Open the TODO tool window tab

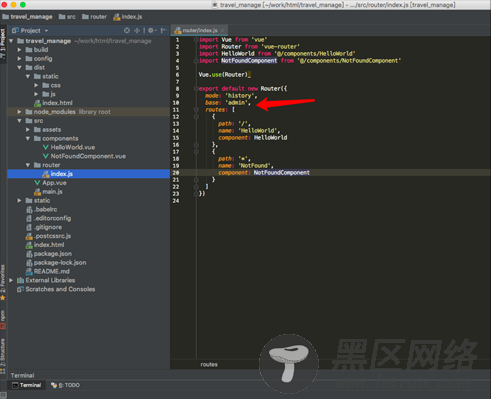(x=66, y=385)
